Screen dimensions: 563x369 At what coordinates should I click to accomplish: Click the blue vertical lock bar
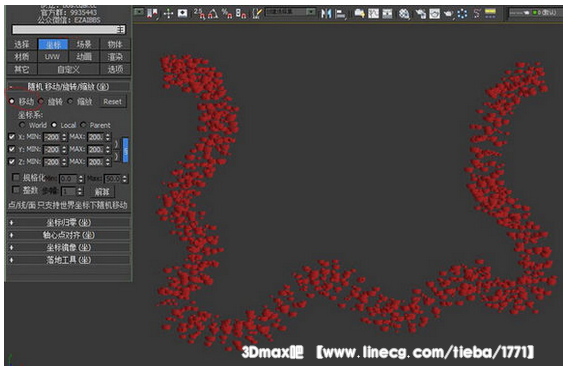(x=126, y=150)
